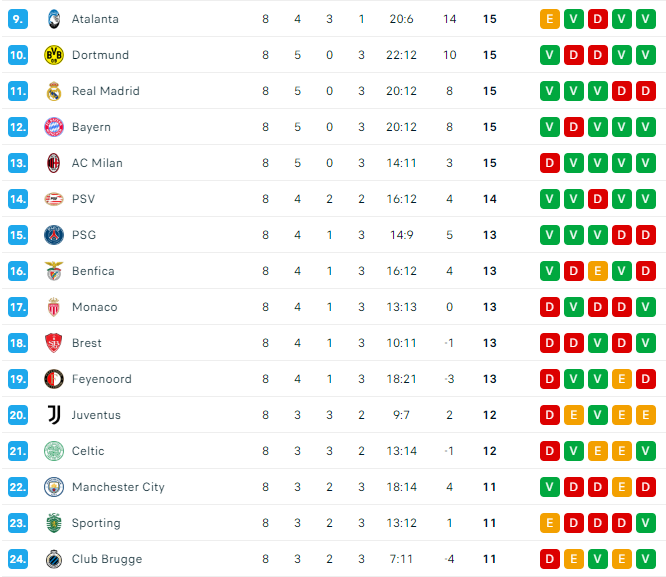The height and width of the screenshot is (577, 666).
Task: Open the Celtic team page link
Action: (88, 451)
